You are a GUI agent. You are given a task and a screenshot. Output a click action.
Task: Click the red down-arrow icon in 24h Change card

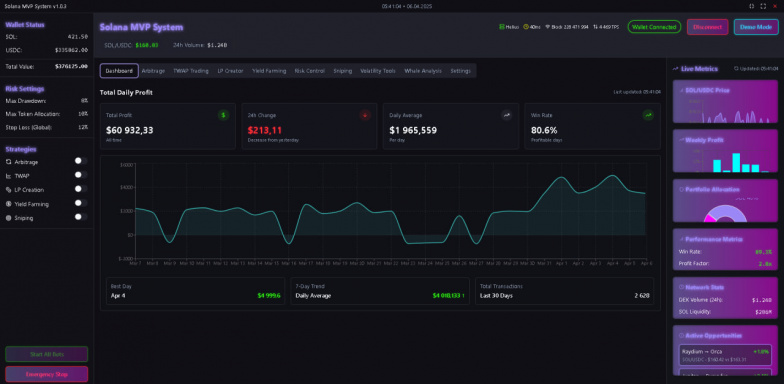[365, 115]
